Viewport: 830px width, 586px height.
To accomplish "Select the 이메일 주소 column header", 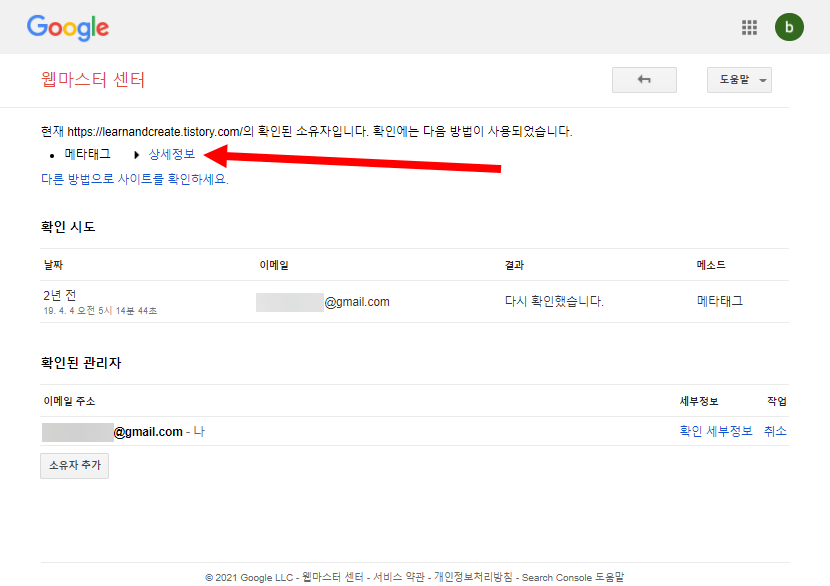I will click(69, 401).
